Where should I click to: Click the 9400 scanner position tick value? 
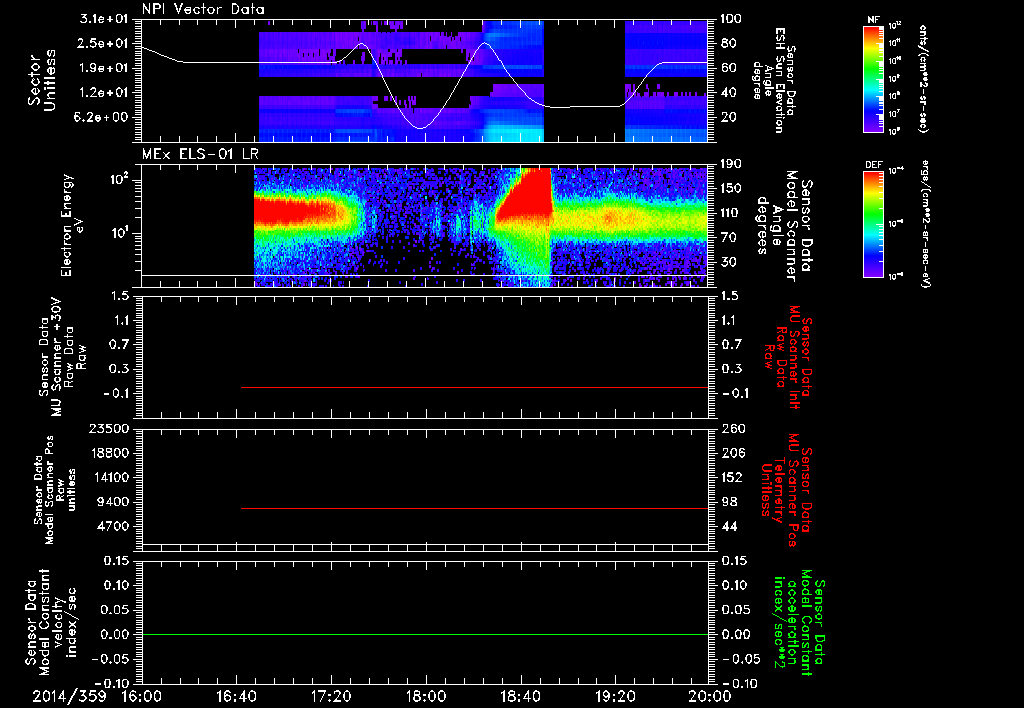point(112,502)
